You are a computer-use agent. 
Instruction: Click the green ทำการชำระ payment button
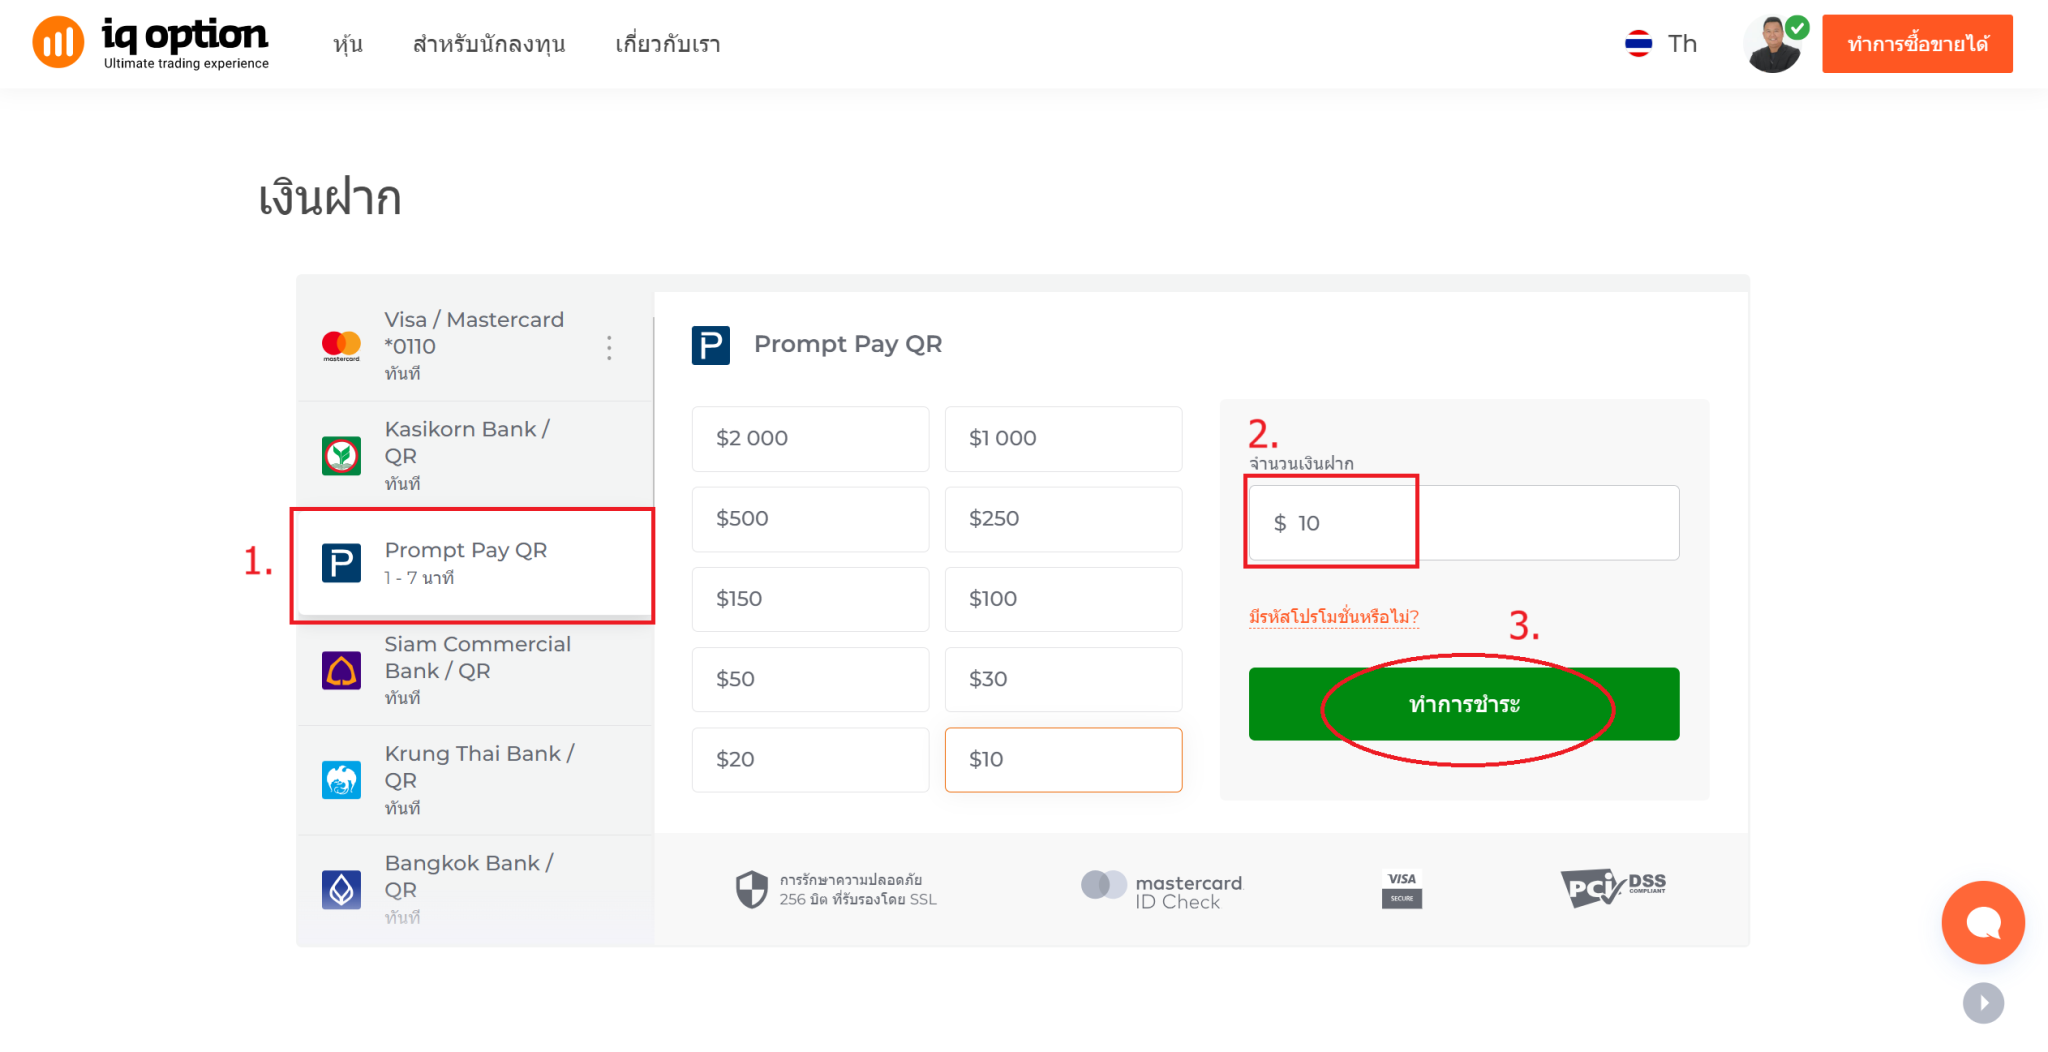tap(1463, 704)
